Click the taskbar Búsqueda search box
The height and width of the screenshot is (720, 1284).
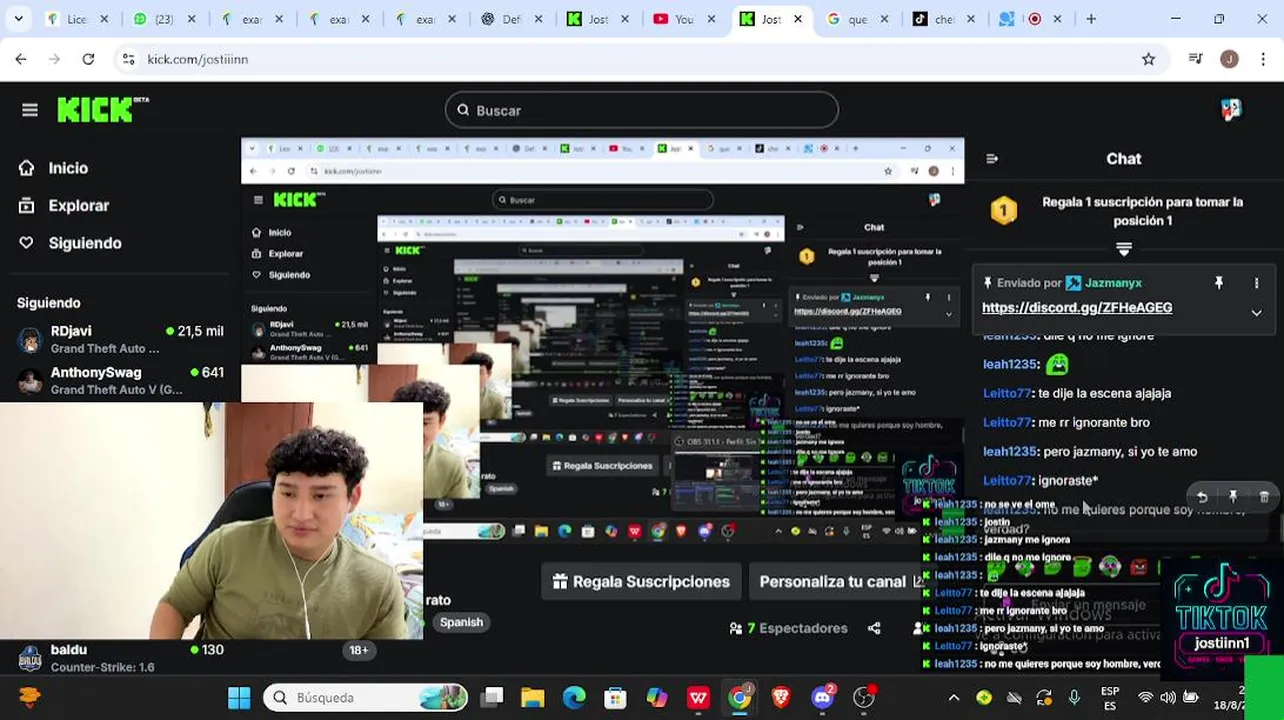click(x=366, y=697)
